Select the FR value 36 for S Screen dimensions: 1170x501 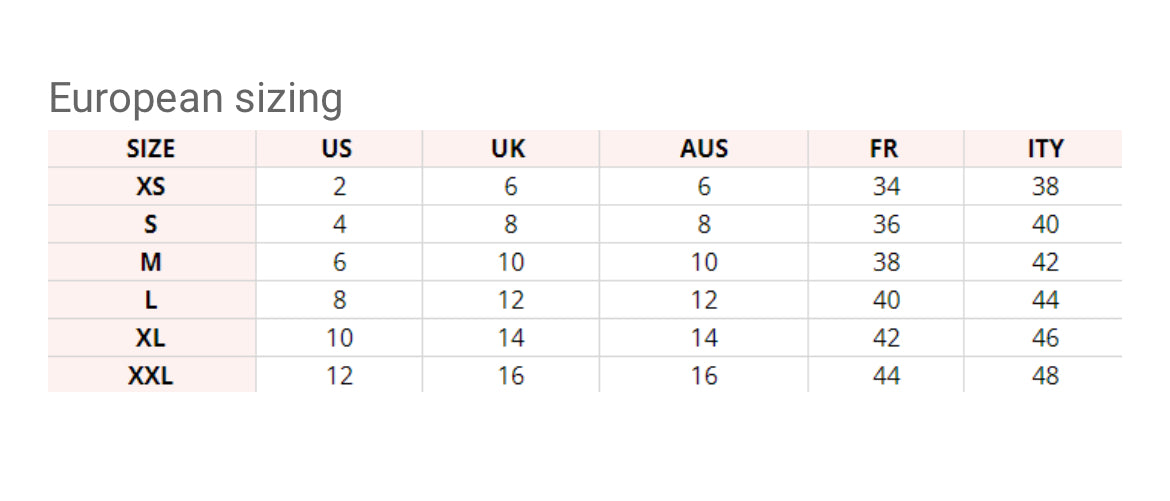coord(886,224)
